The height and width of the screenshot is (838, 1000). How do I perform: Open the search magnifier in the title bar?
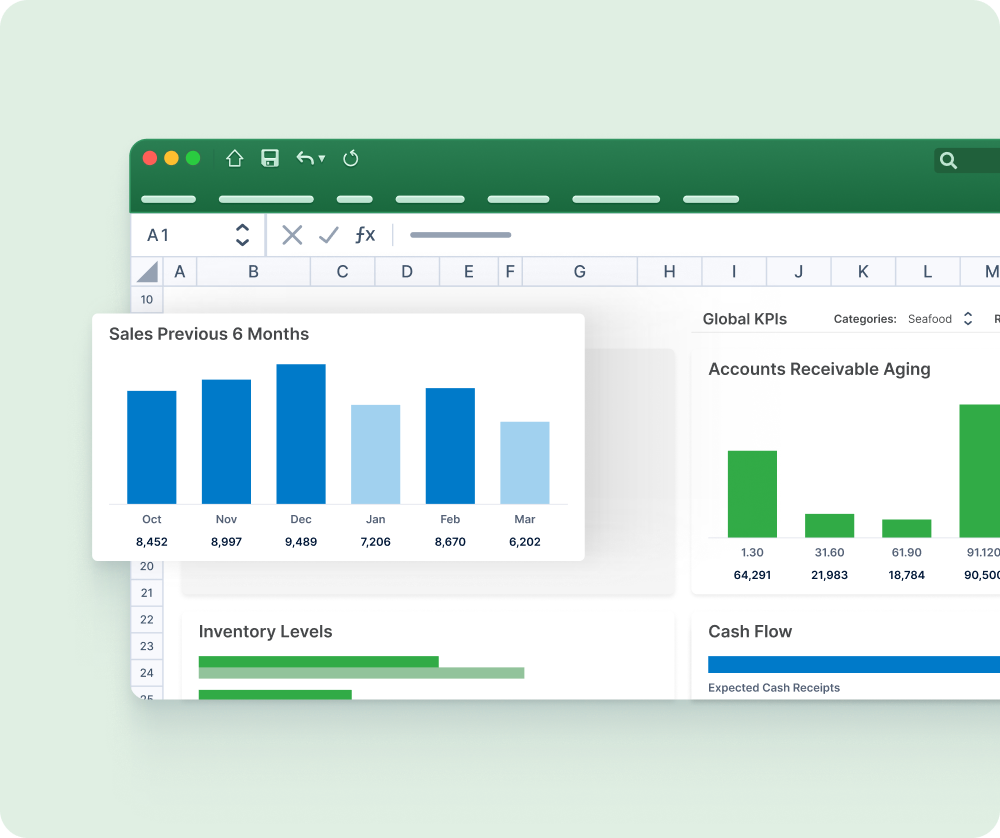point(947,160)
